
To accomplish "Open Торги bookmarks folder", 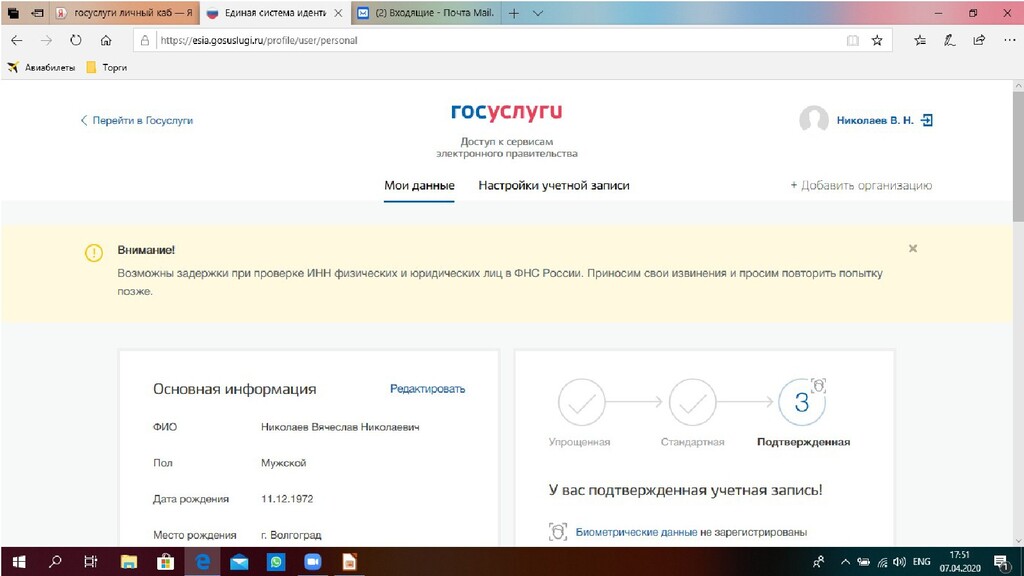I will [x=106, y=67].
